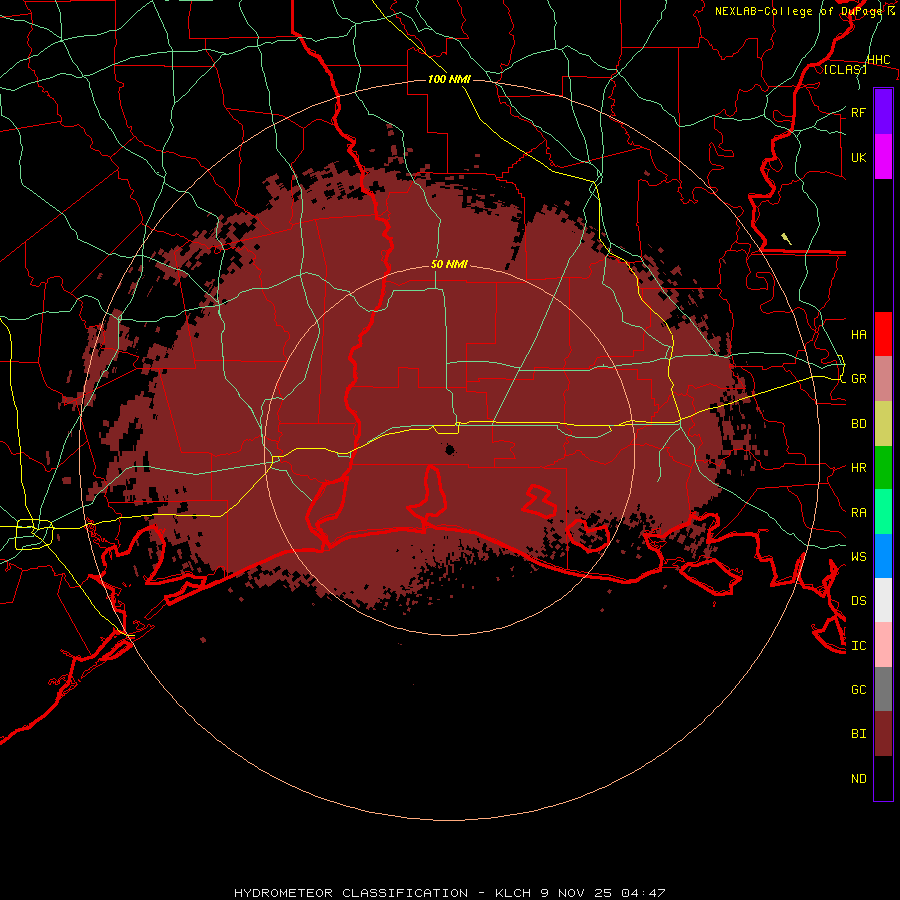The width and height of the screenshot is (900, 900).
Task: Click the 100 NMI range ring label
Action: click(449, 79)
